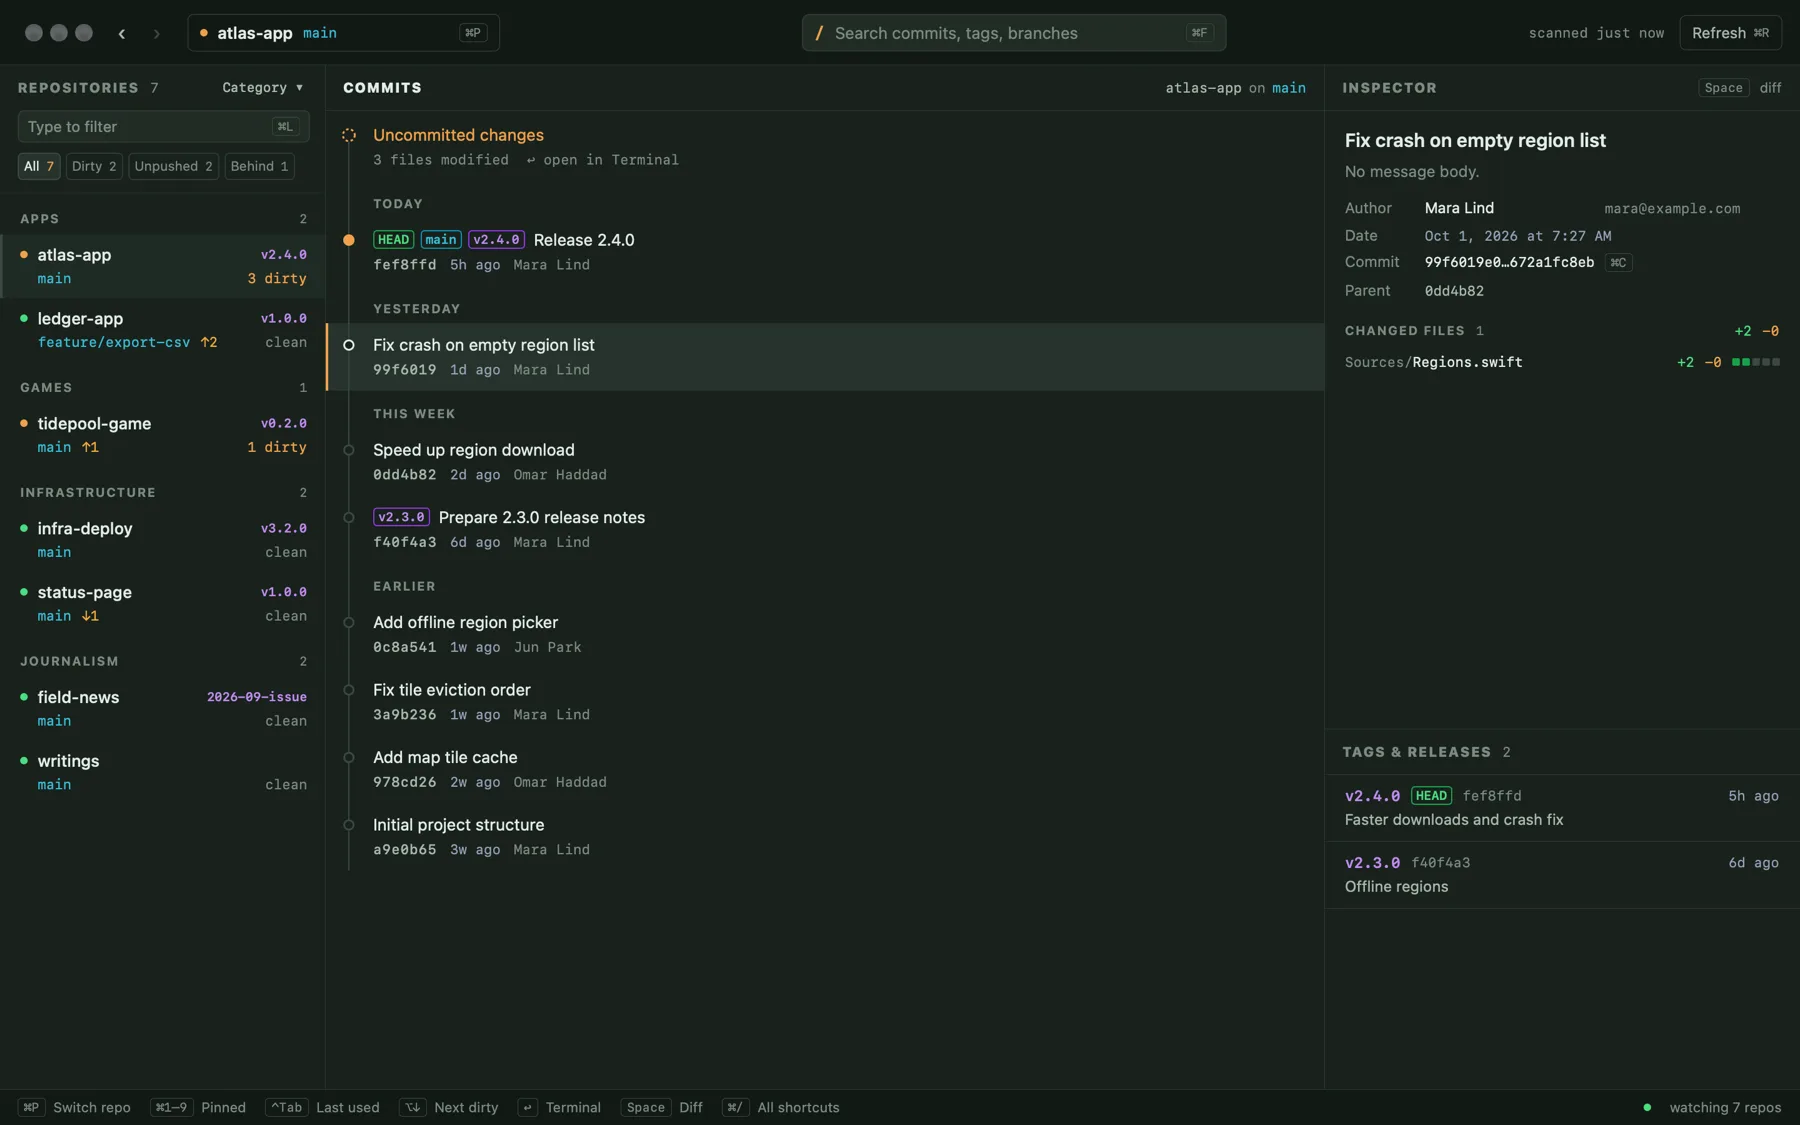Viewport: 1800px width, 1125px height.
Task: Open the Category grouping dropdown
Action: click(262, 88)
